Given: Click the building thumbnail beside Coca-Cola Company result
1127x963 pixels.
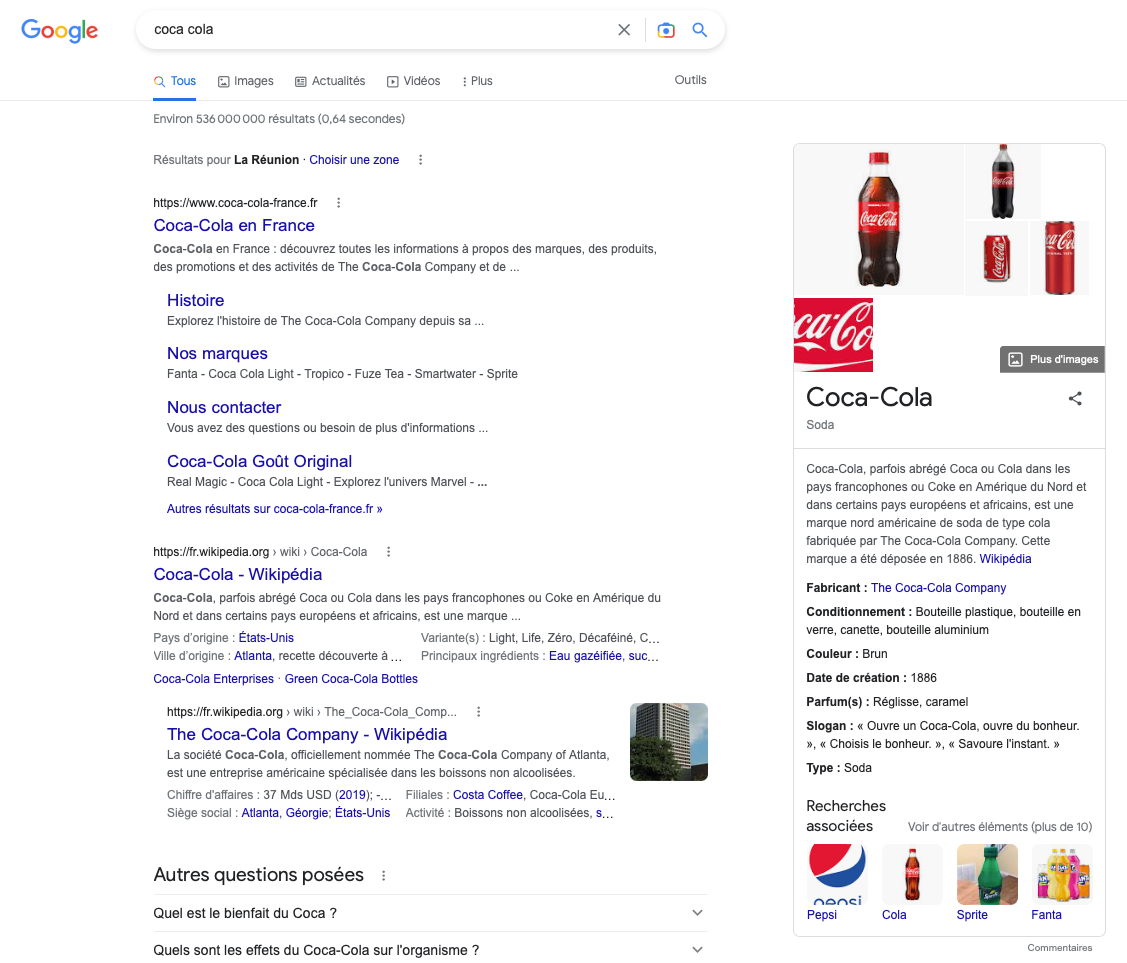Looking at the screenshot, I should 668,742.
